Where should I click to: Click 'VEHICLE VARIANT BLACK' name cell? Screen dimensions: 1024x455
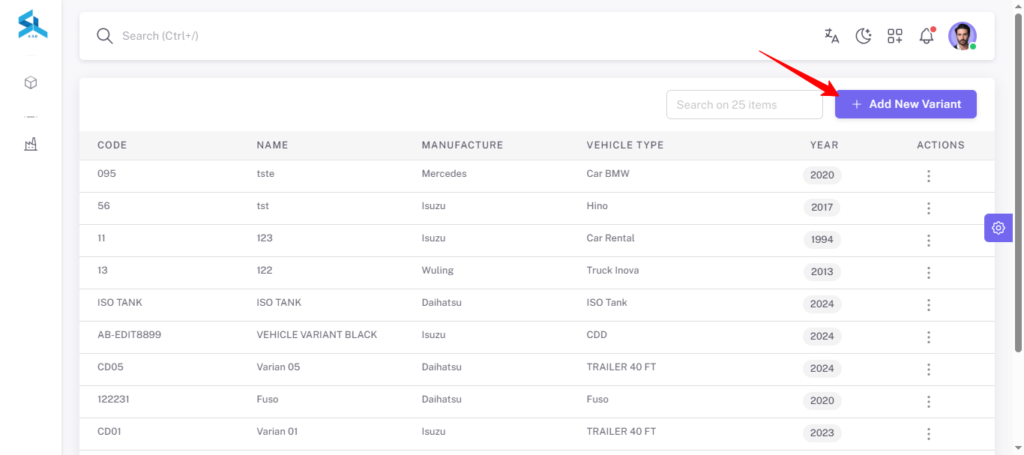[317, 335]
